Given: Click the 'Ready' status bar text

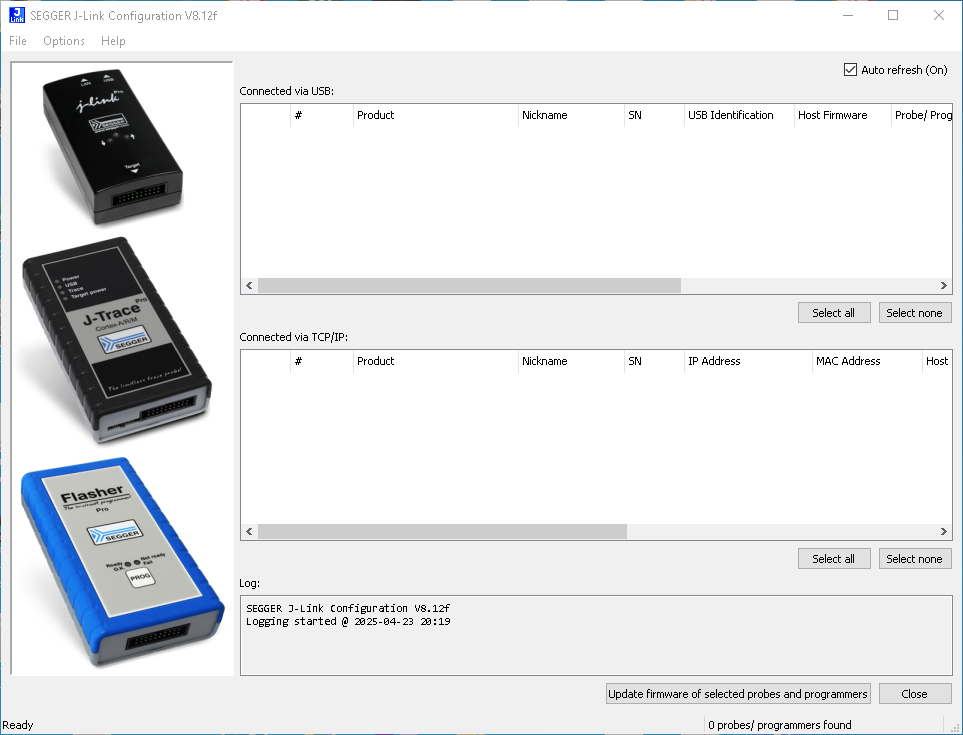Looking at the screenshot, I should [x=18, y=725].
